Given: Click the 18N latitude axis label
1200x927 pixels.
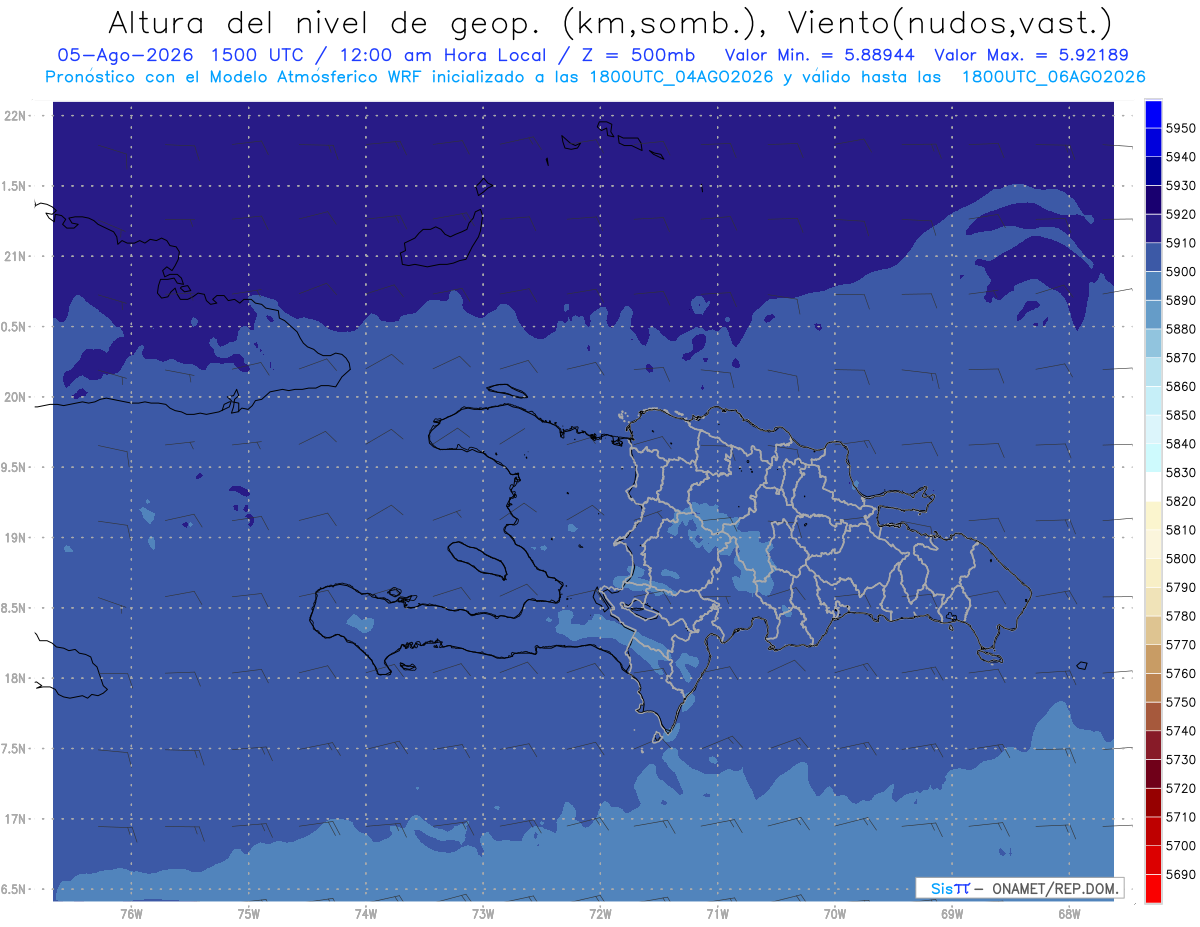Looking at the screenshot, I should point(16,679).
